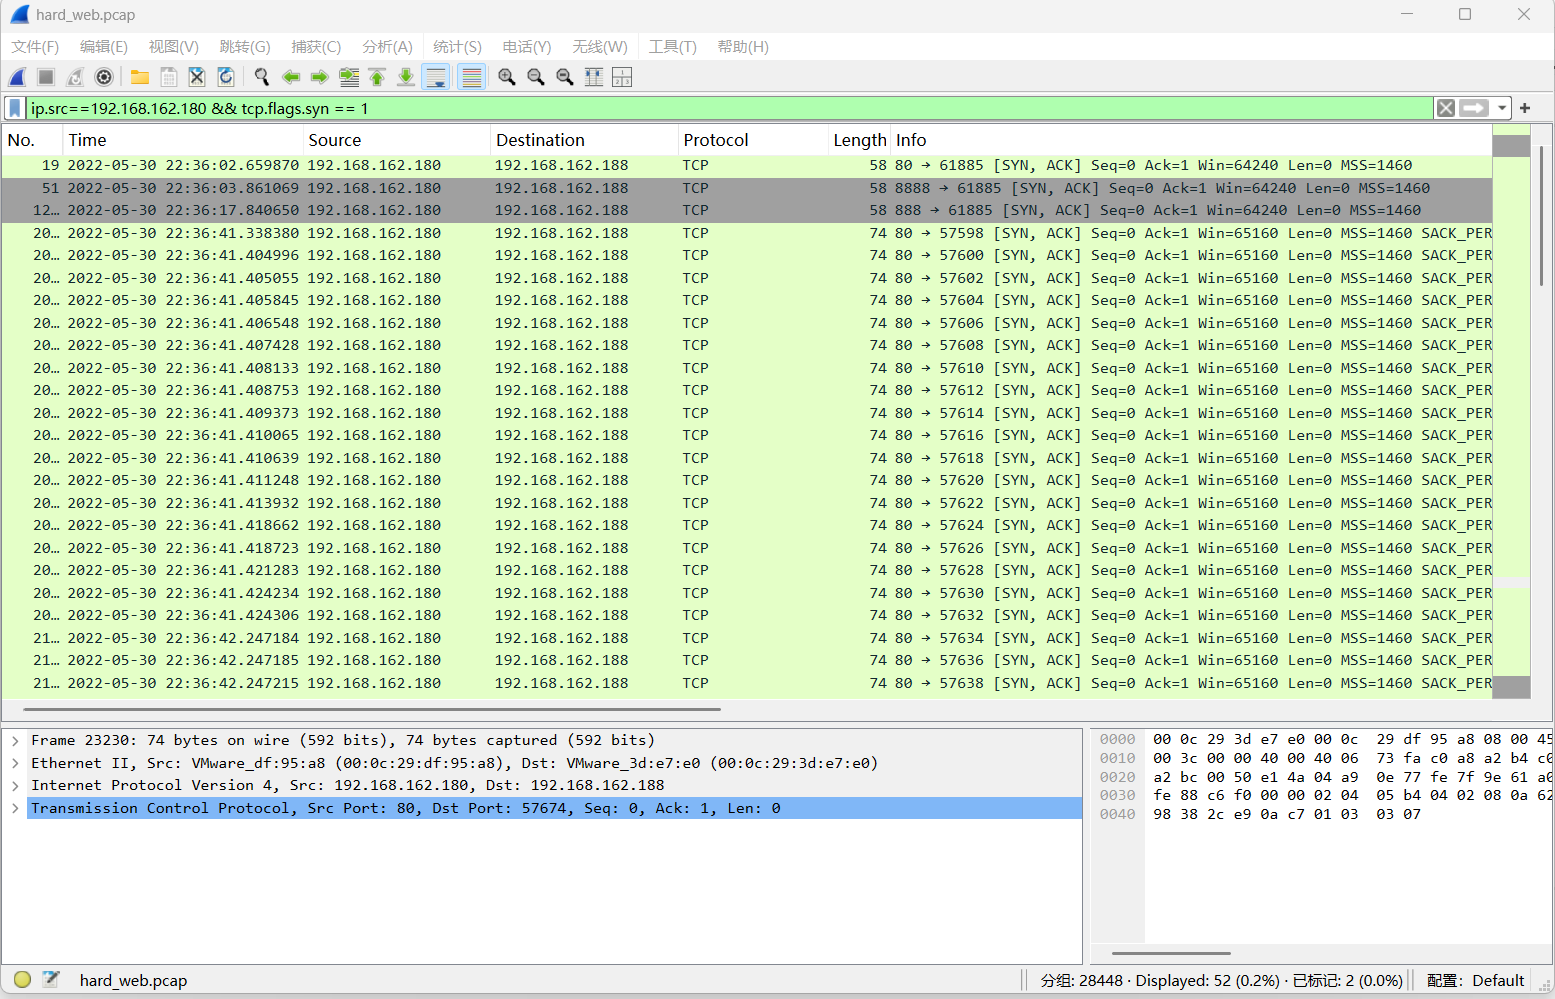1555x999 pixels.
Task: Open the 捕获(C) menu
Action: [x=316, y=47]
